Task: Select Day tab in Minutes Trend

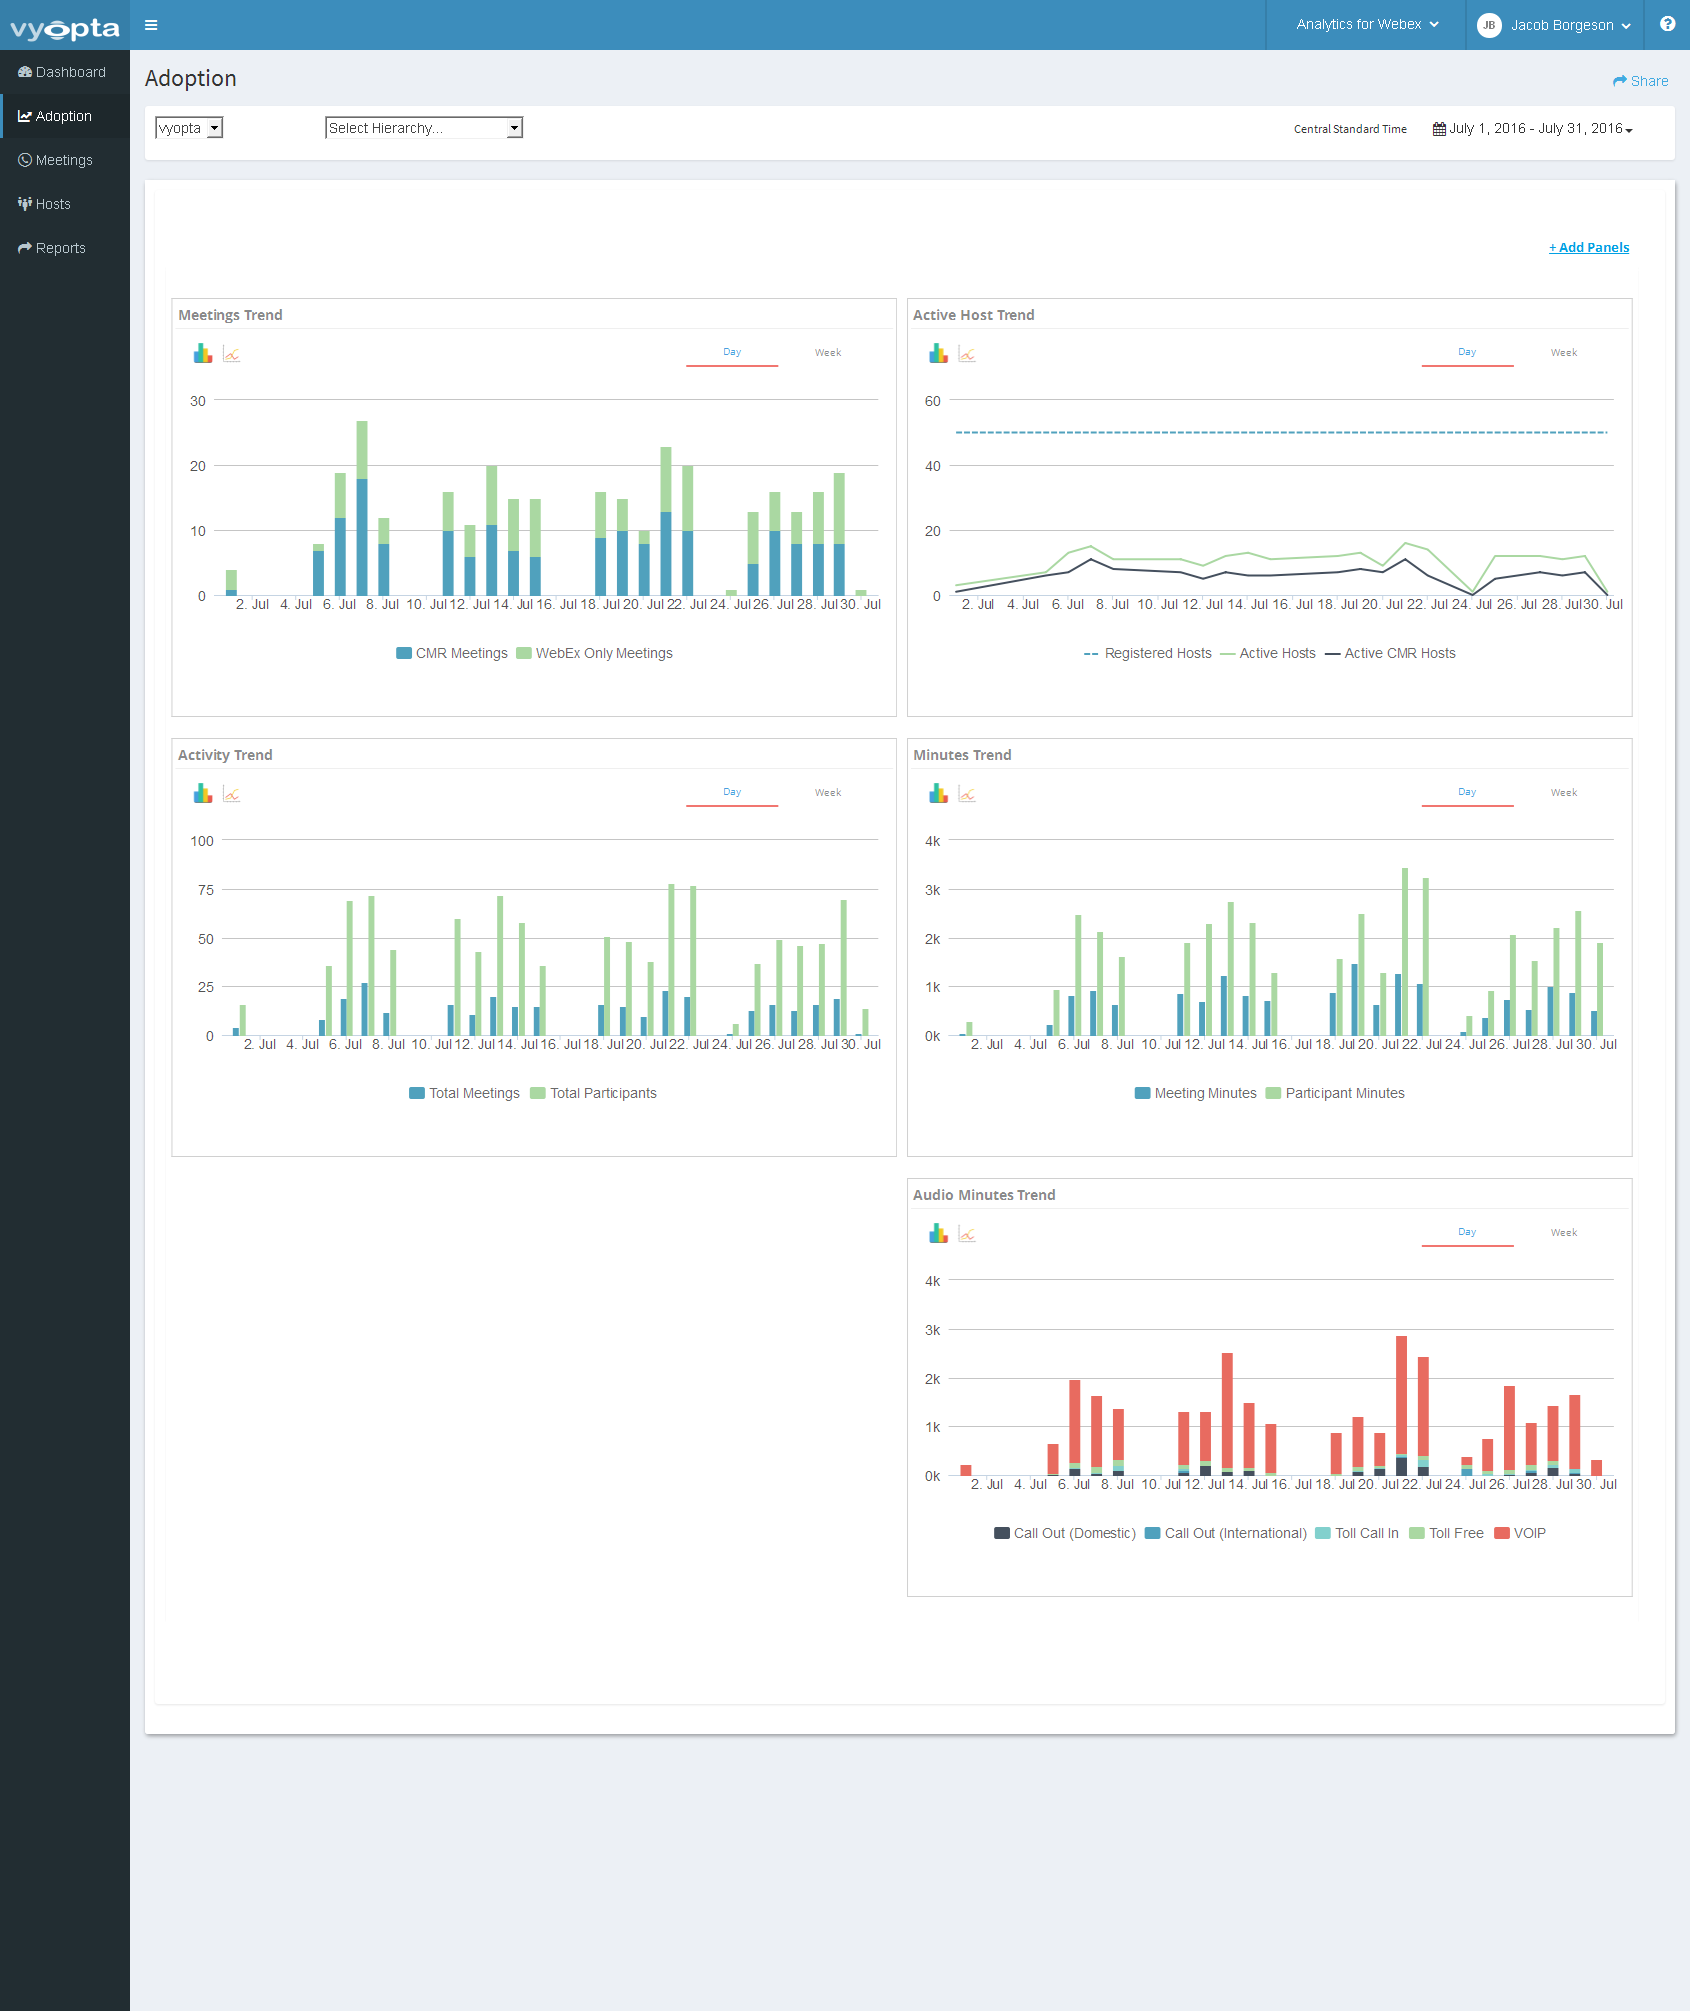Action: tap(1467, 793)
